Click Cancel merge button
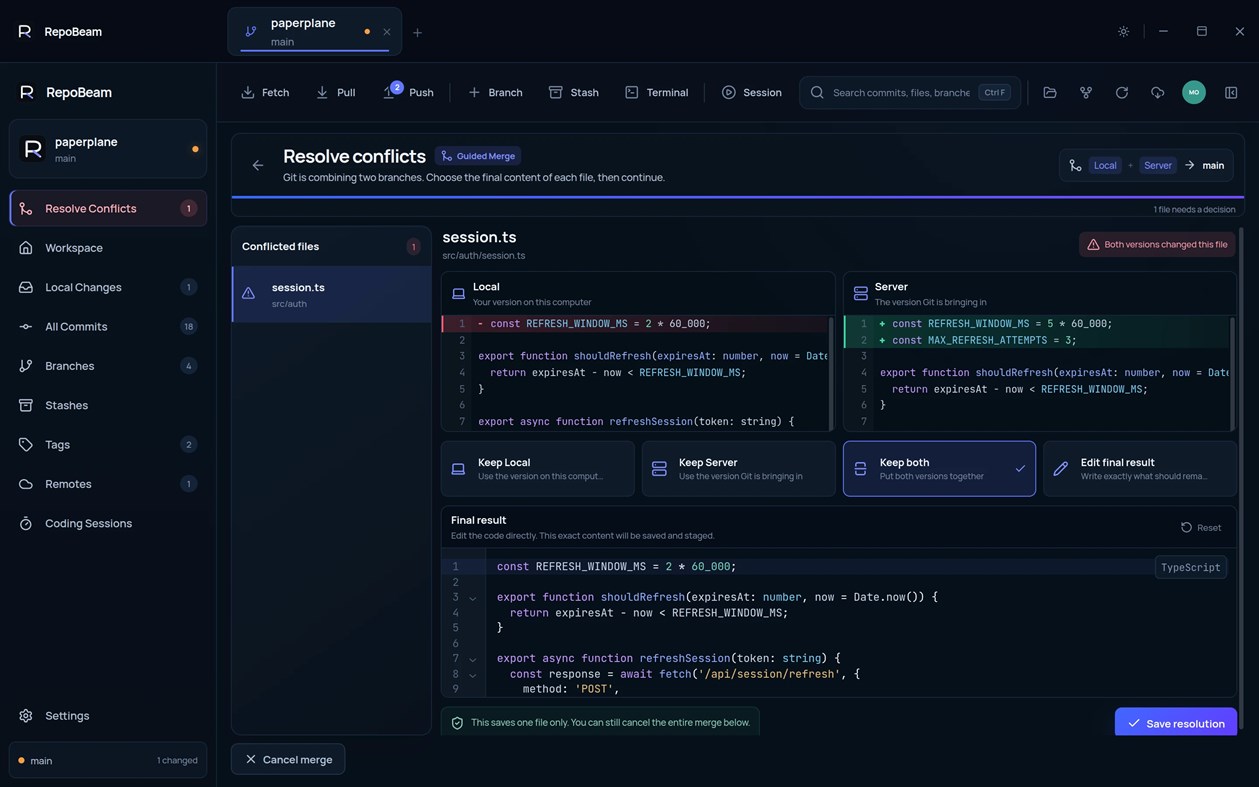Image resolution: width=1259 pixels, height=787 pixels. tap(288, 760)
